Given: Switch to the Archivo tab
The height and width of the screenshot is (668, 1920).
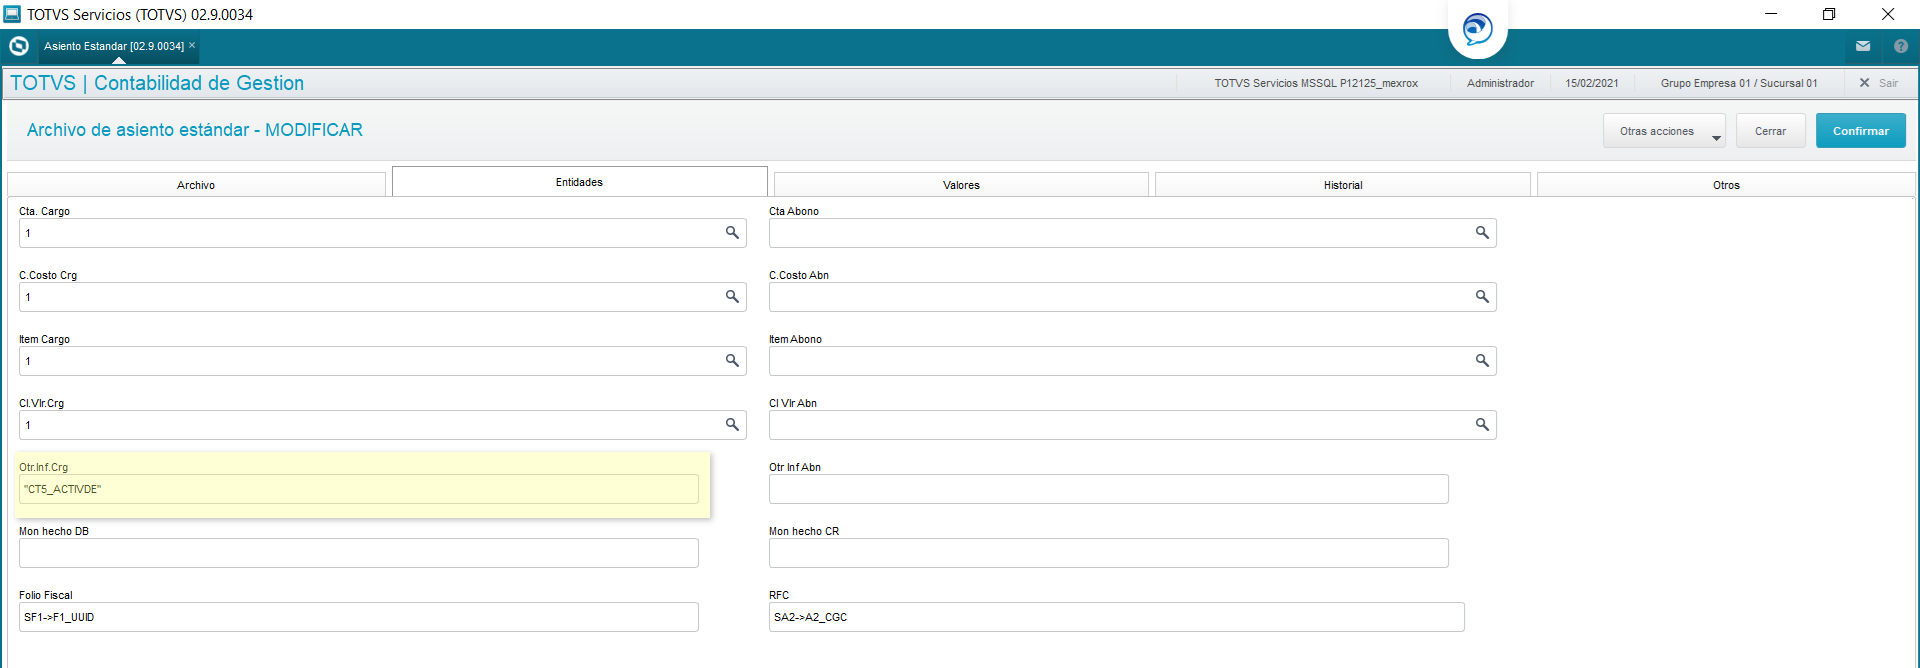Looking at the screenshot, I should click(196, 185).
